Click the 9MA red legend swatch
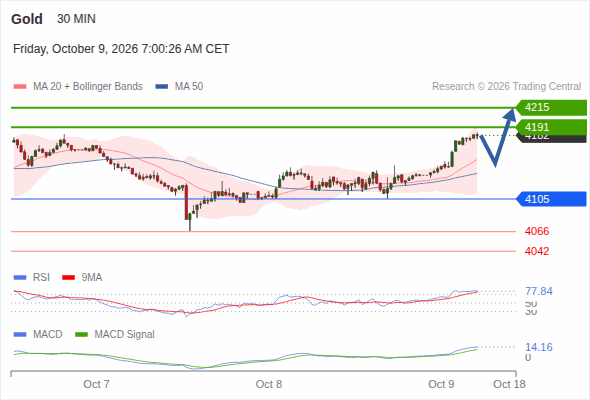590x400 pixels. pyautogui.click(x=68, y=278)
